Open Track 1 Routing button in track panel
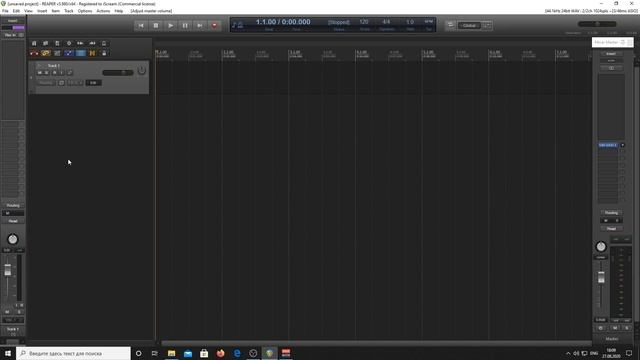Image resolution: width=640 pixels, height=360 pixels. tap(46, 83)
